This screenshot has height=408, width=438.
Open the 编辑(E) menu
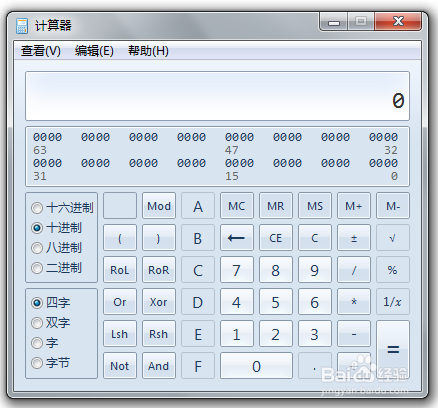coord(94,51)
